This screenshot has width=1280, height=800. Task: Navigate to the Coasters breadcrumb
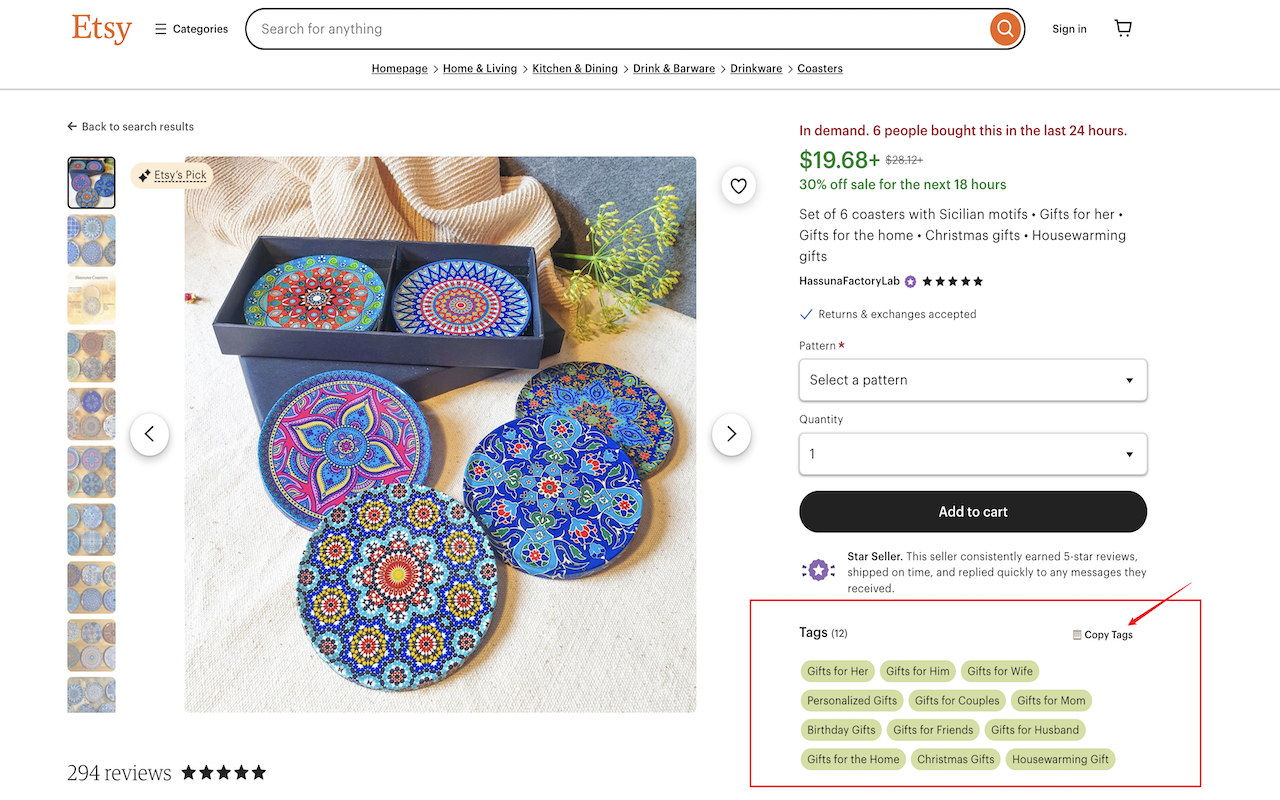[819, 68]
